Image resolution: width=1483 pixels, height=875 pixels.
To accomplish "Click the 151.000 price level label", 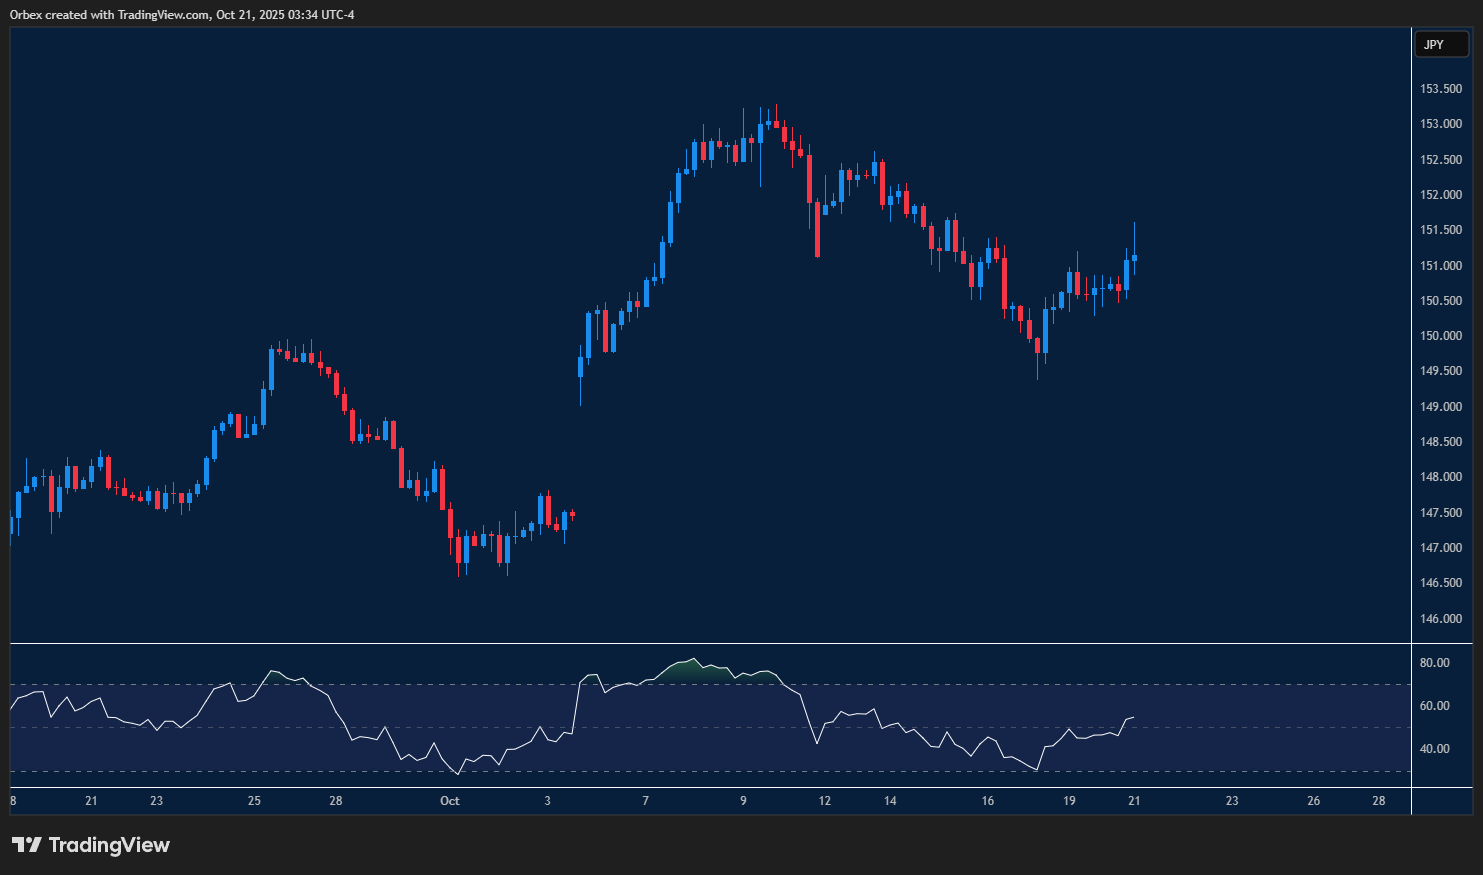I will [1440, 266].
